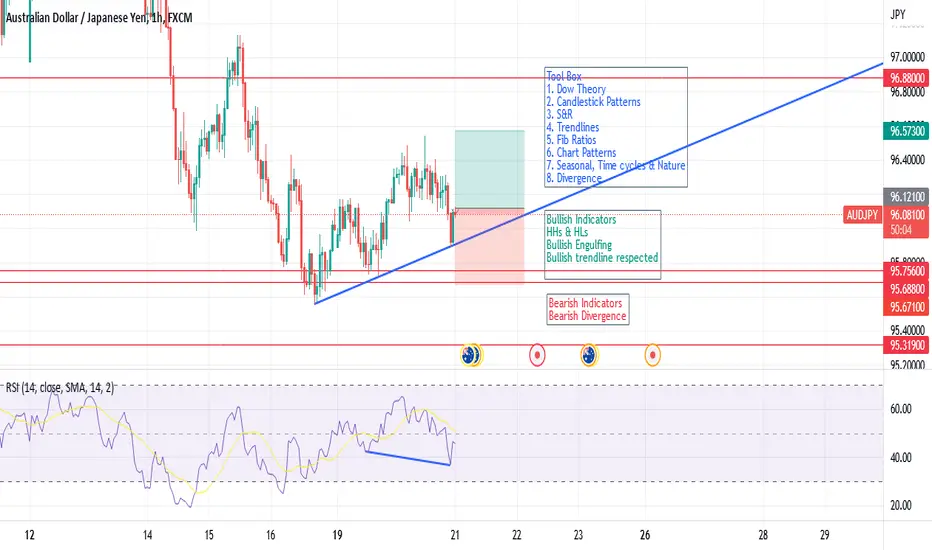Viewport: 932px width, 550px height.
Task: Click the 'Bullish Engulfing' text line
Action: tap(579, 245)
